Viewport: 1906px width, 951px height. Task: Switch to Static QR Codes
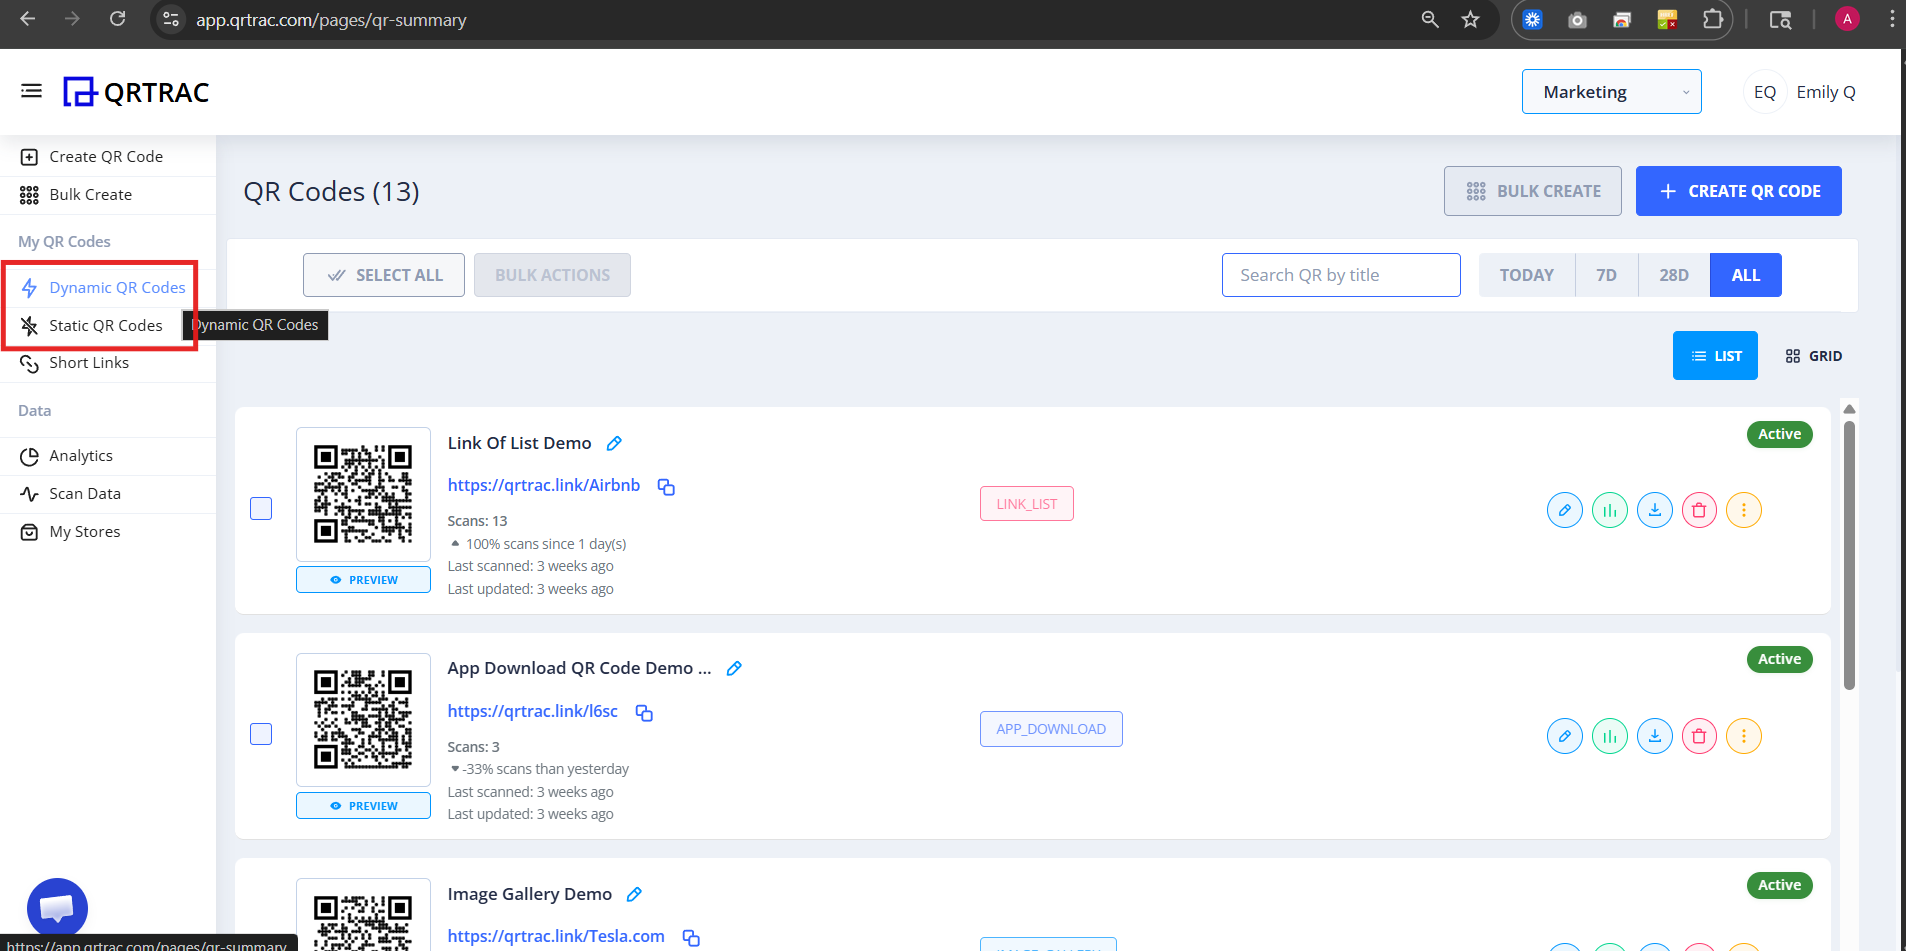point(105,325)
